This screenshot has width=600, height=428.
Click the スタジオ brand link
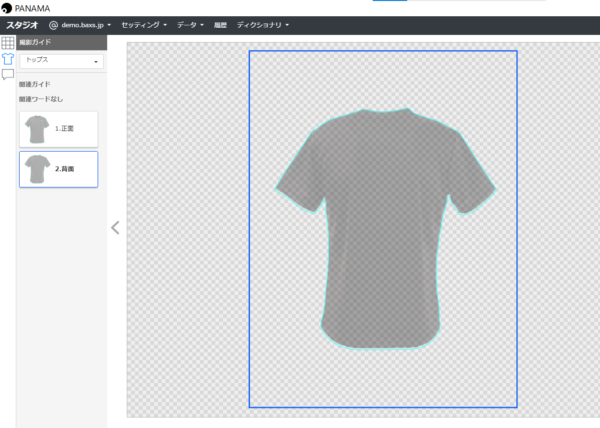pos(22,24)
